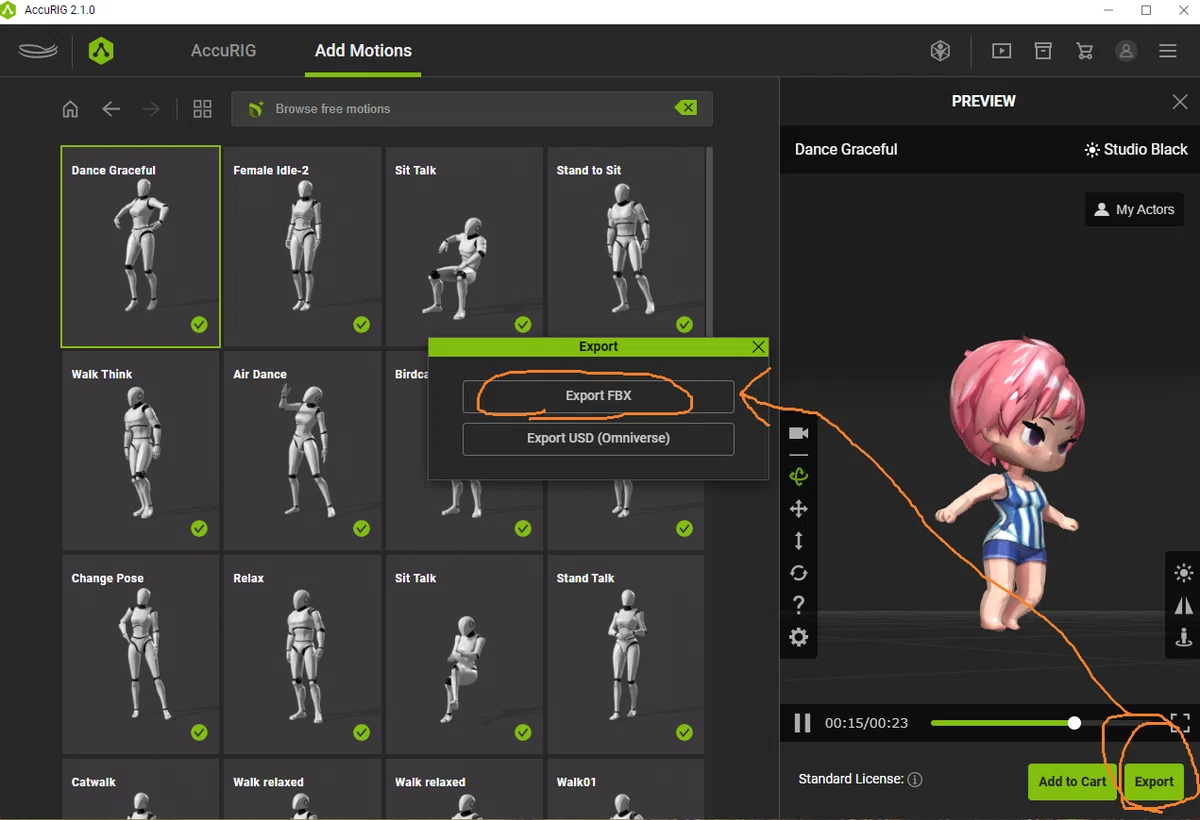The width and height of the screenshot is (1200, 820).
Task: Open the shopping cart icon in header
Action: (x=1084, y=51)
